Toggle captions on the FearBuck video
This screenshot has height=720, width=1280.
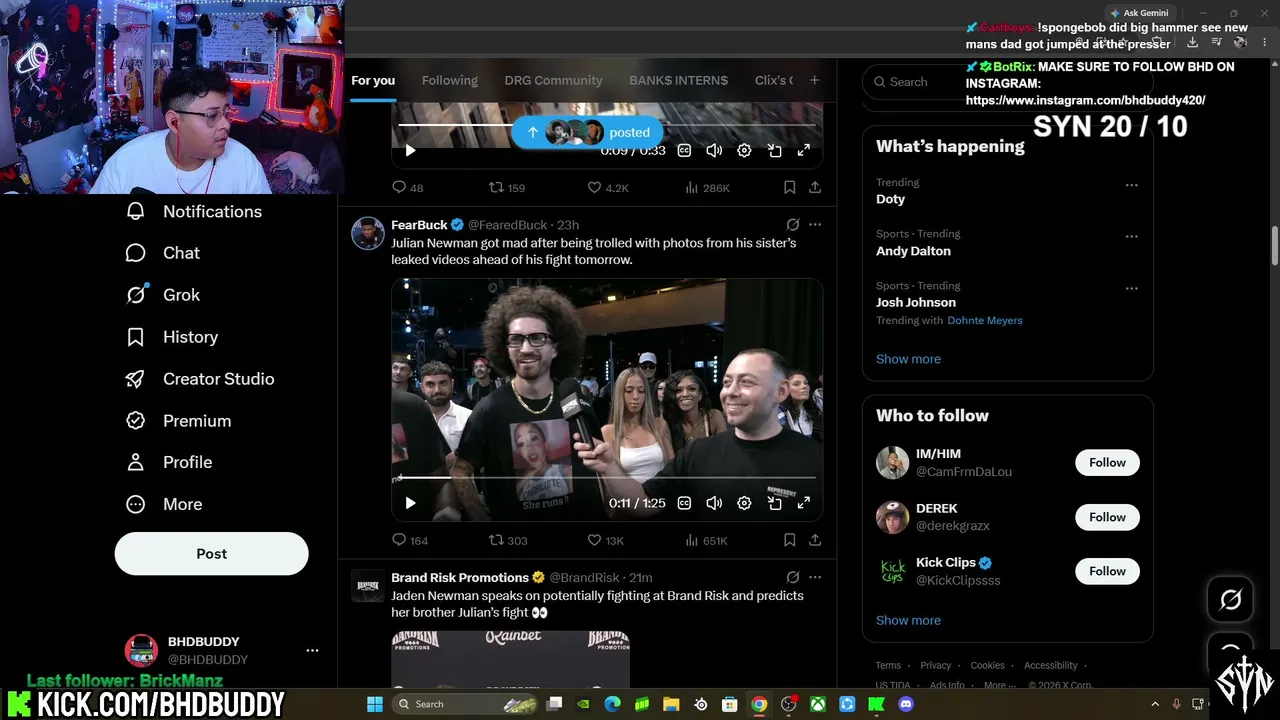point(684,503)
